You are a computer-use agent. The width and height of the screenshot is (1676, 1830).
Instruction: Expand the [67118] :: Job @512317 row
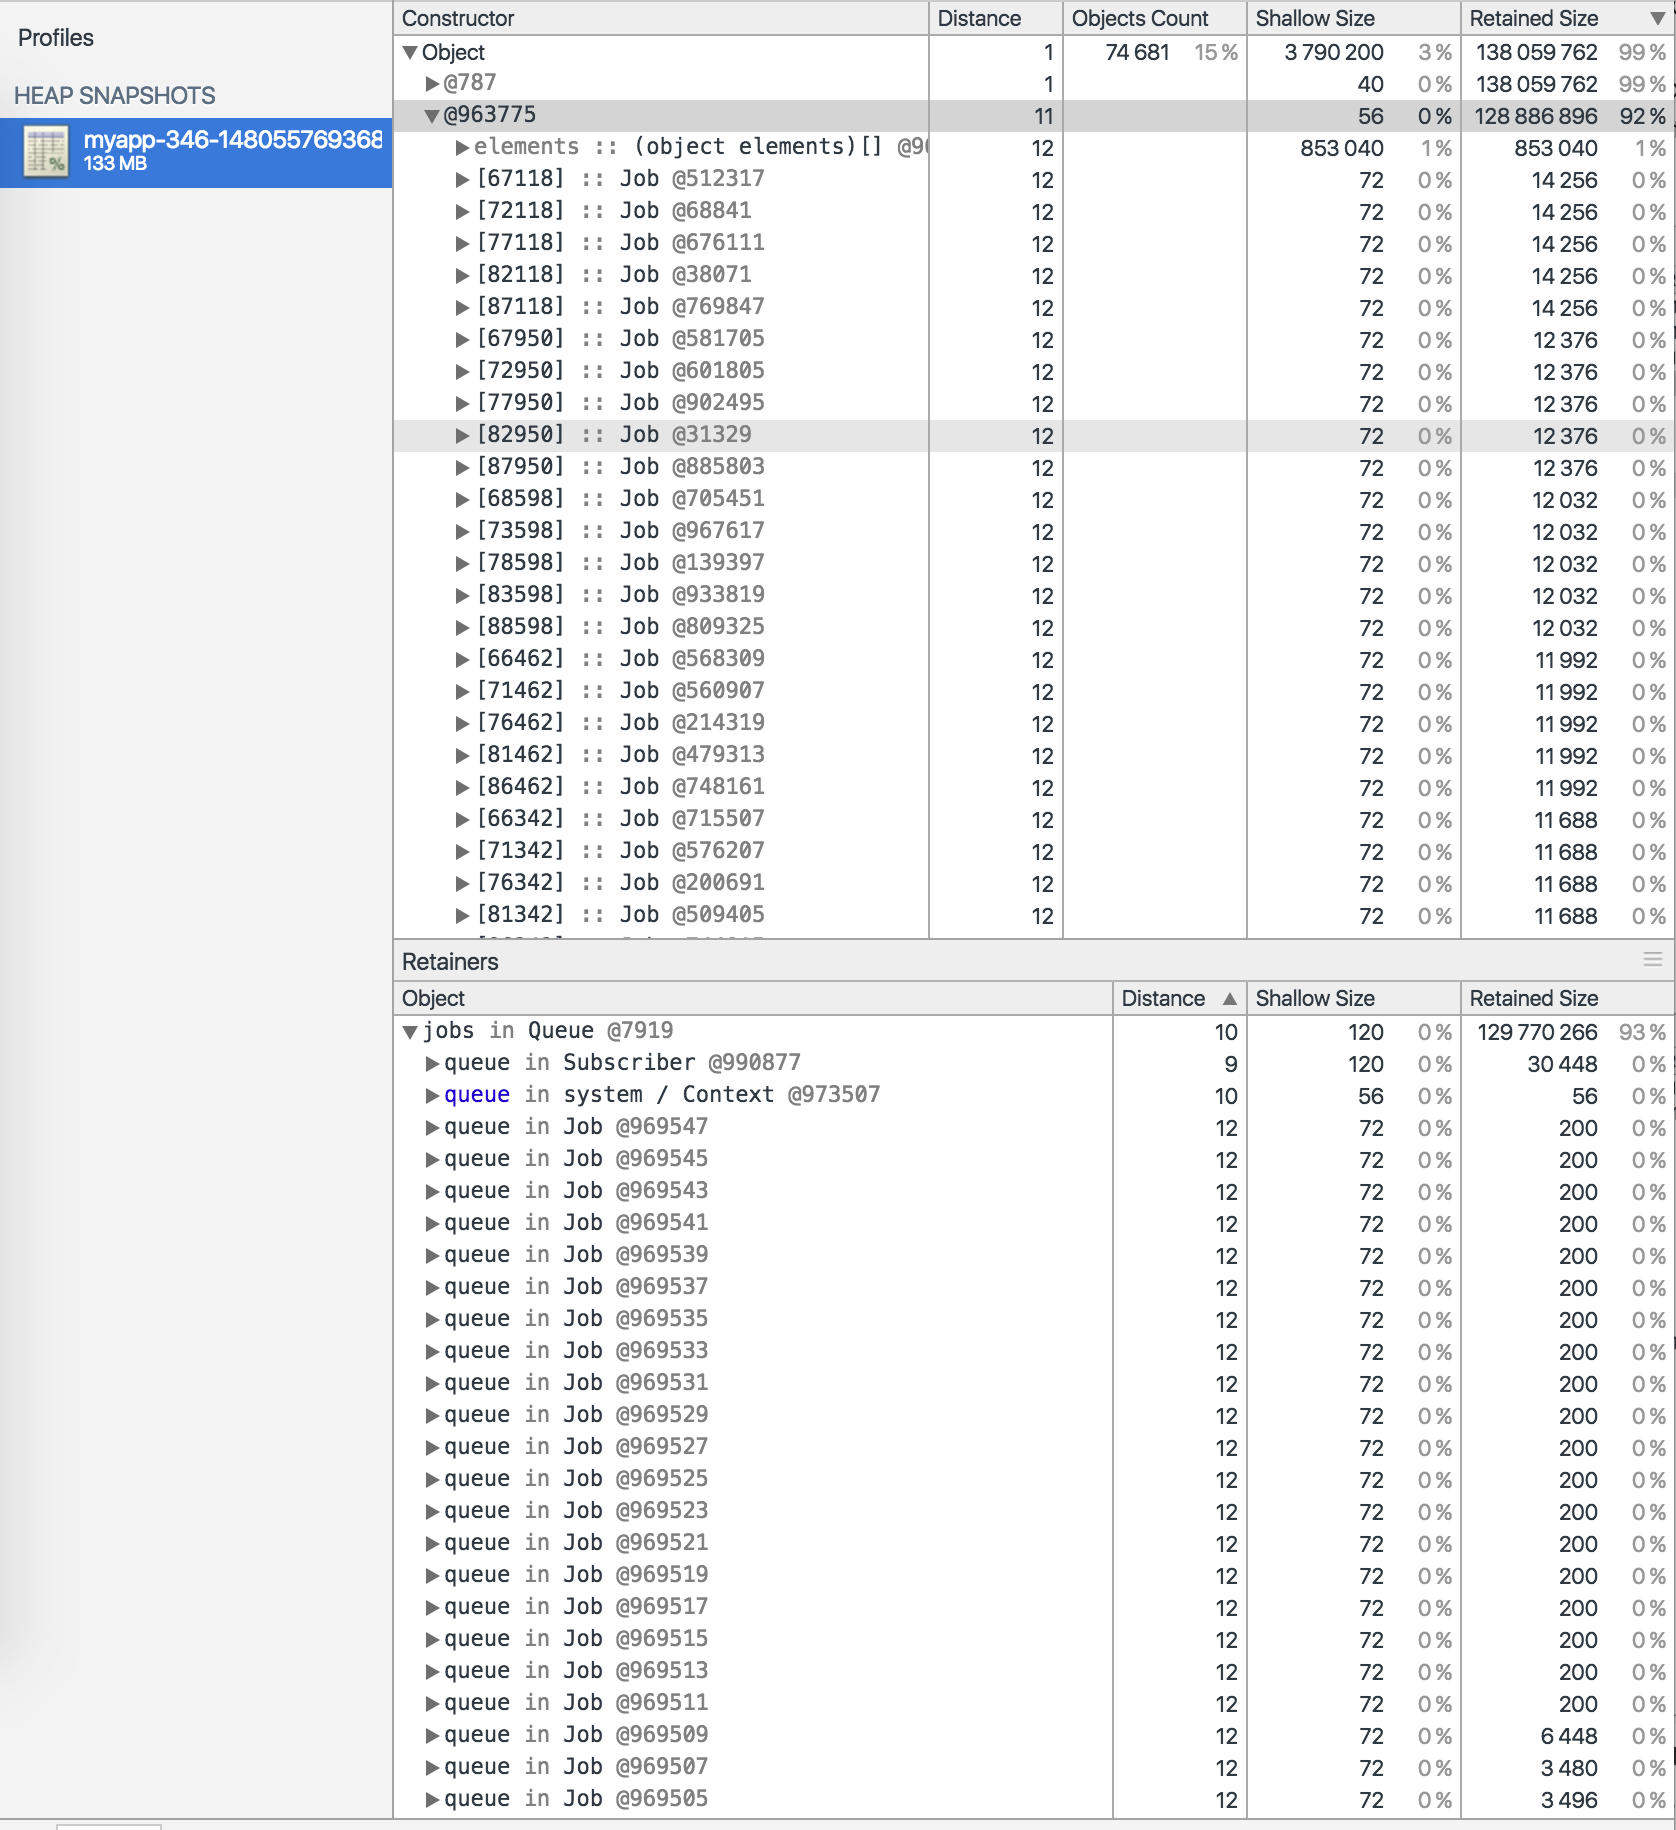[462, 180]
